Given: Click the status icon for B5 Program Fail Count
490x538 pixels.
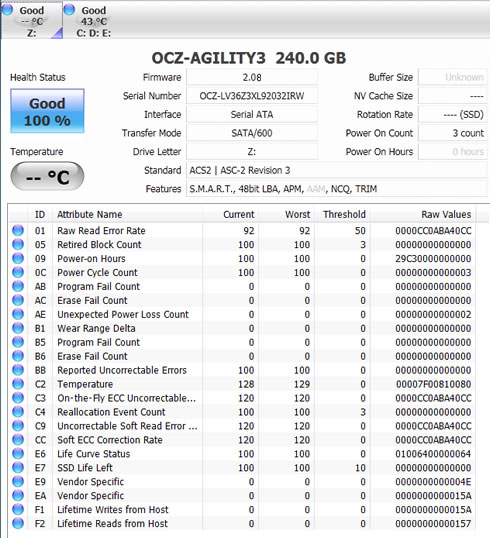Looking at the screenshot, I should [x=18, y=342].
